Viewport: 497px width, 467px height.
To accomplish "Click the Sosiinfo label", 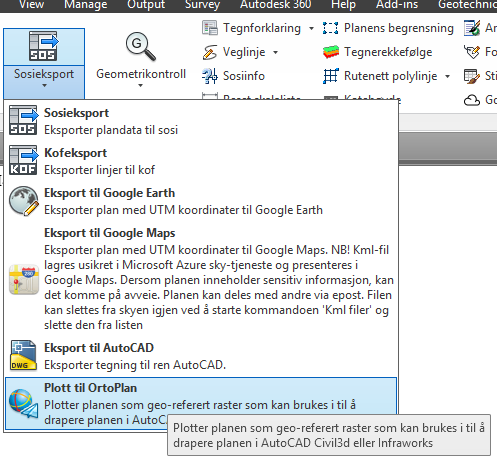I will tap(244, 76).
